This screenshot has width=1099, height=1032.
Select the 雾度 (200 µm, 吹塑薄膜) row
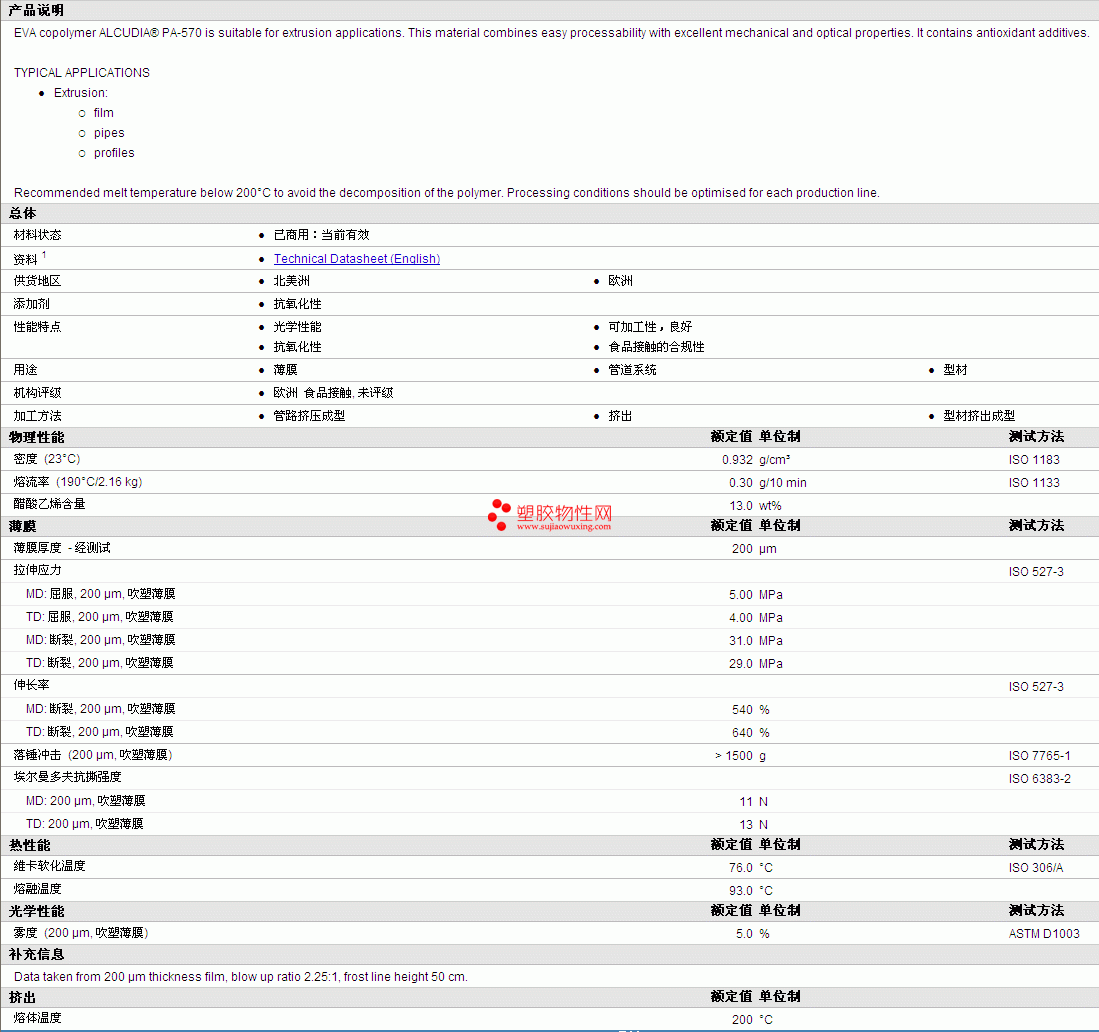pos(550,933)
